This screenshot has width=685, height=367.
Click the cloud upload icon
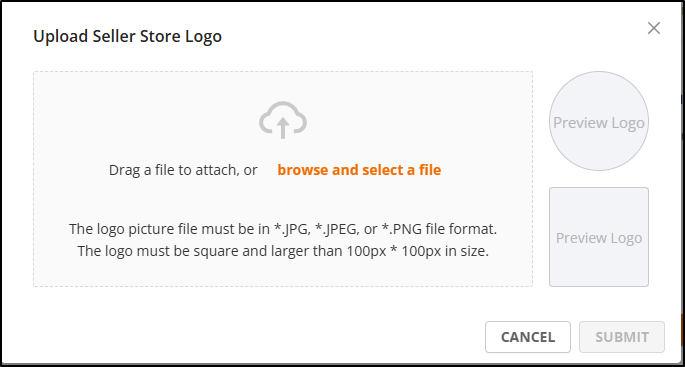click(283, 120)
